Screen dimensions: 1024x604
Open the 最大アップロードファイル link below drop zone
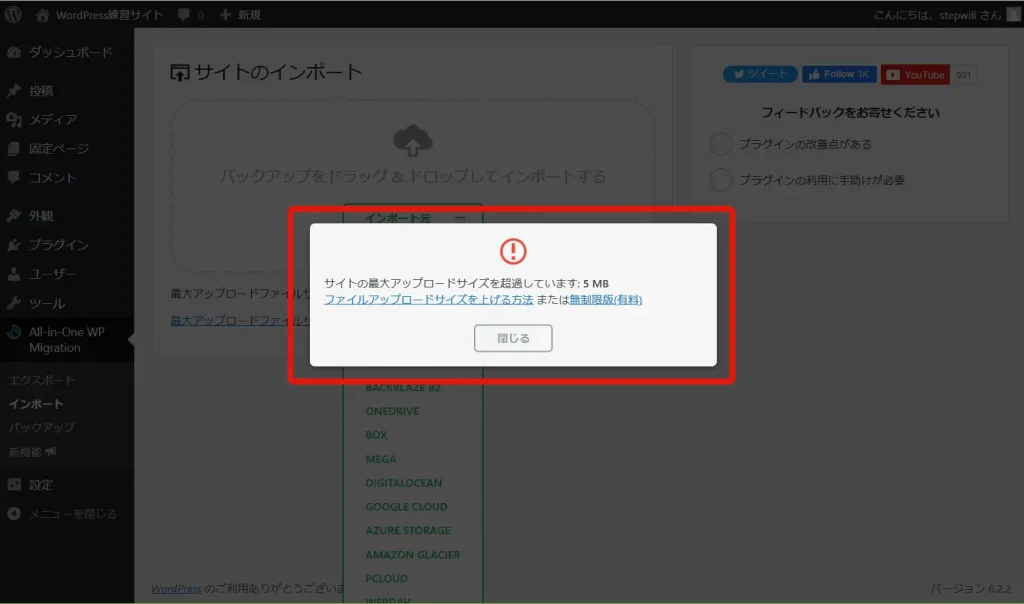coord(240,321)
